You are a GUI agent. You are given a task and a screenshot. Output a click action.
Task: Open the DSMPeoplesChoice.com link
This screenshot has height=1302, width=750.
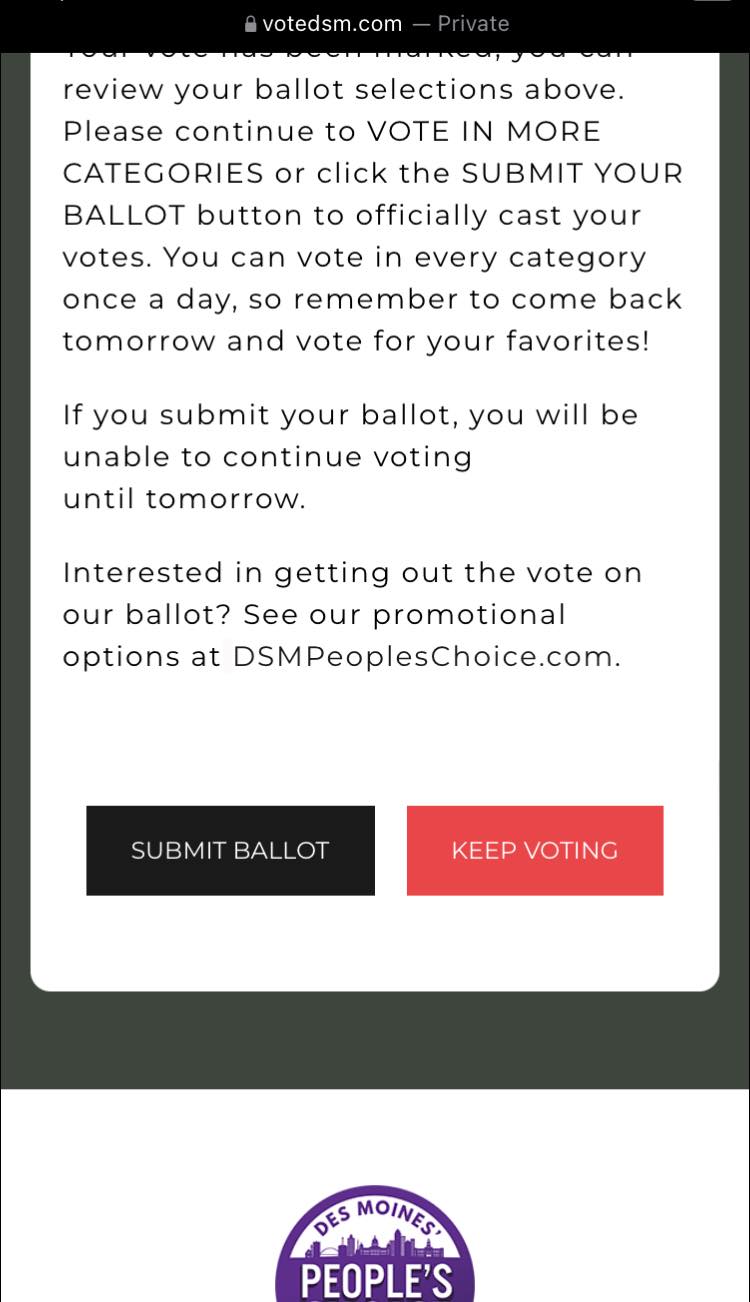[x=422, y=656]
